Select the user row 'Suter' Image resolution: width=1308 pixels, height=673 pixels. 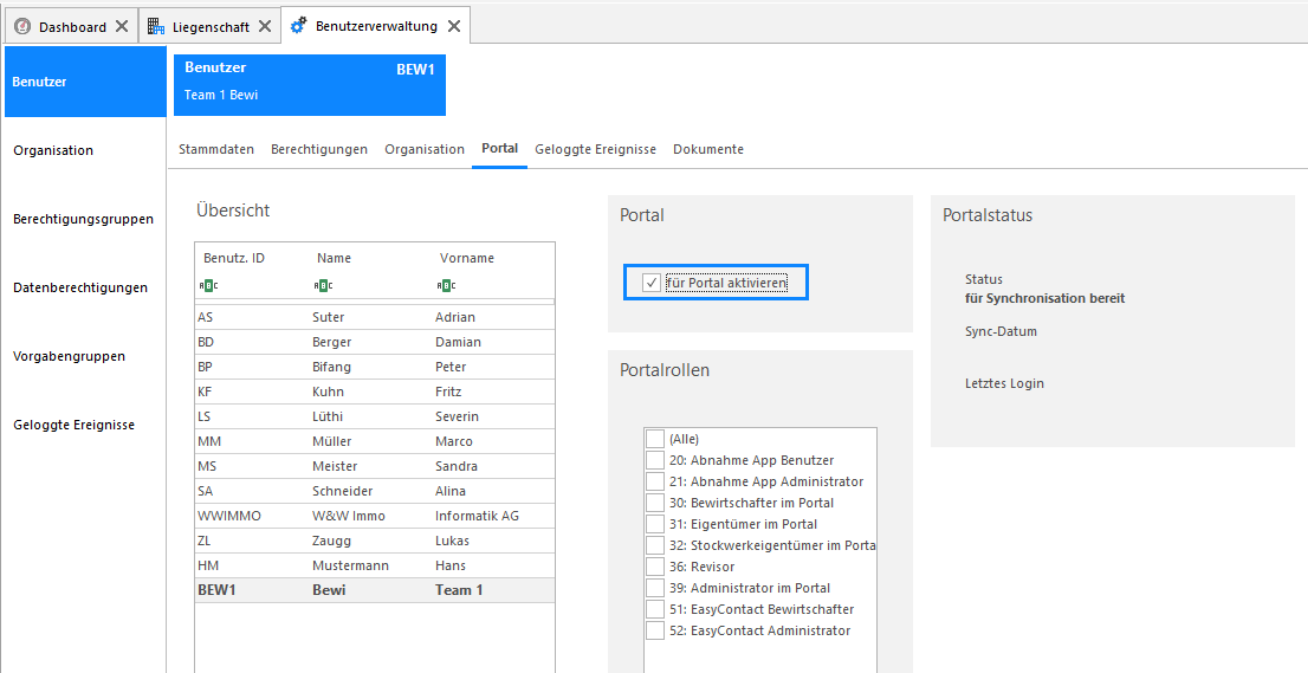tap(375, 317)
